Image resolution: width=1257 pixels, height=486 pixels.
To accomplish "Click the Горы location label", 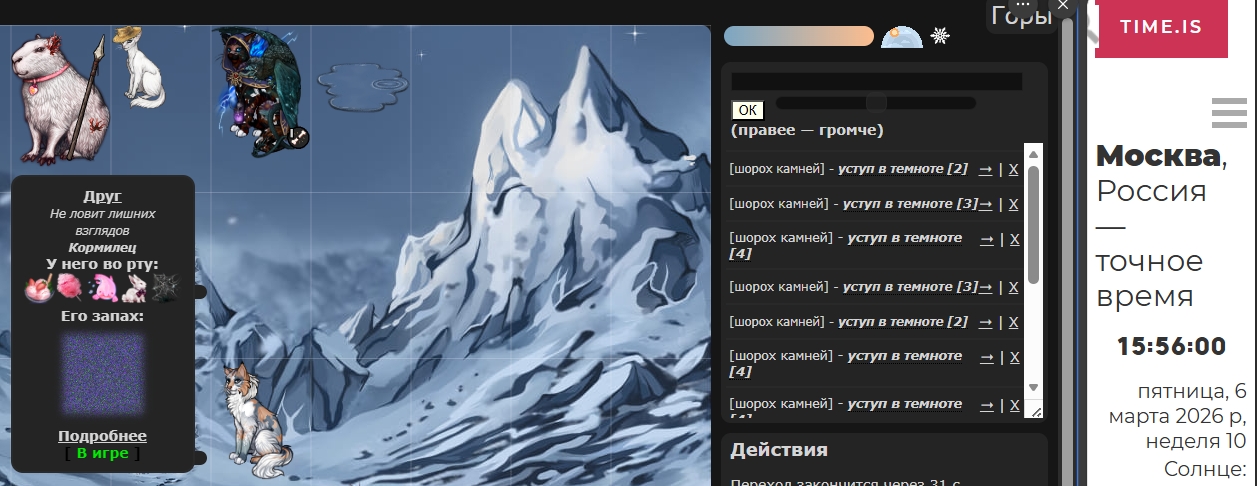I will pos(1021,15).
